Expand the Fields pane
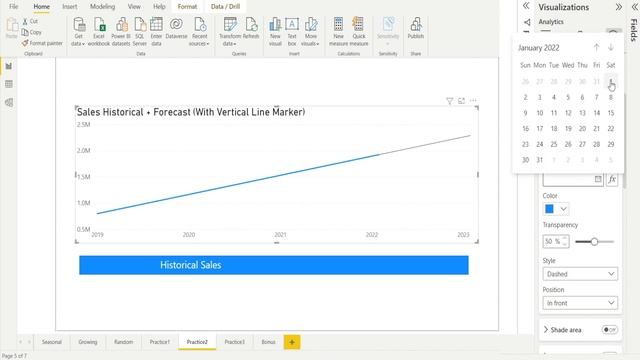Image resolution: width=640 pixels, height=360 pixels. [x=635, y=7]
